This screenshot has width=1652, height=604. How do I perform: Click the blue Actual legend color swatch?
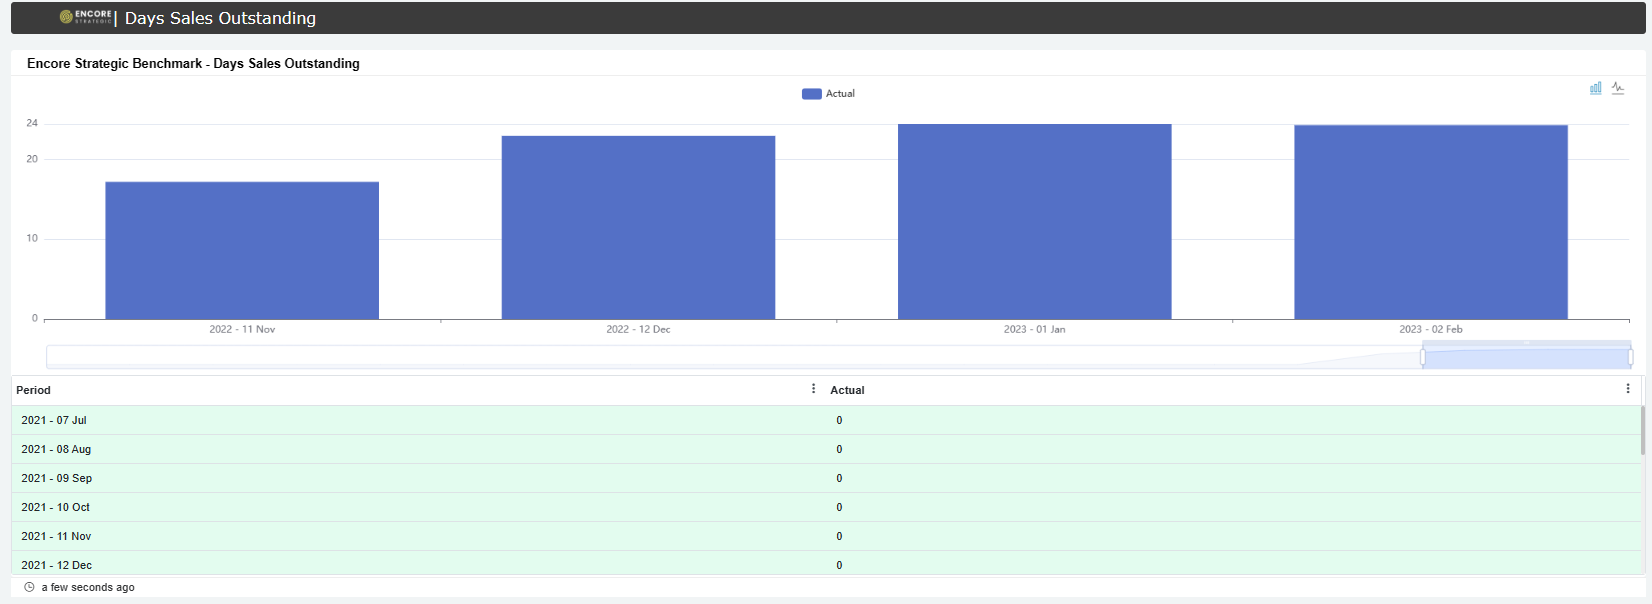[x=811, y=94]
